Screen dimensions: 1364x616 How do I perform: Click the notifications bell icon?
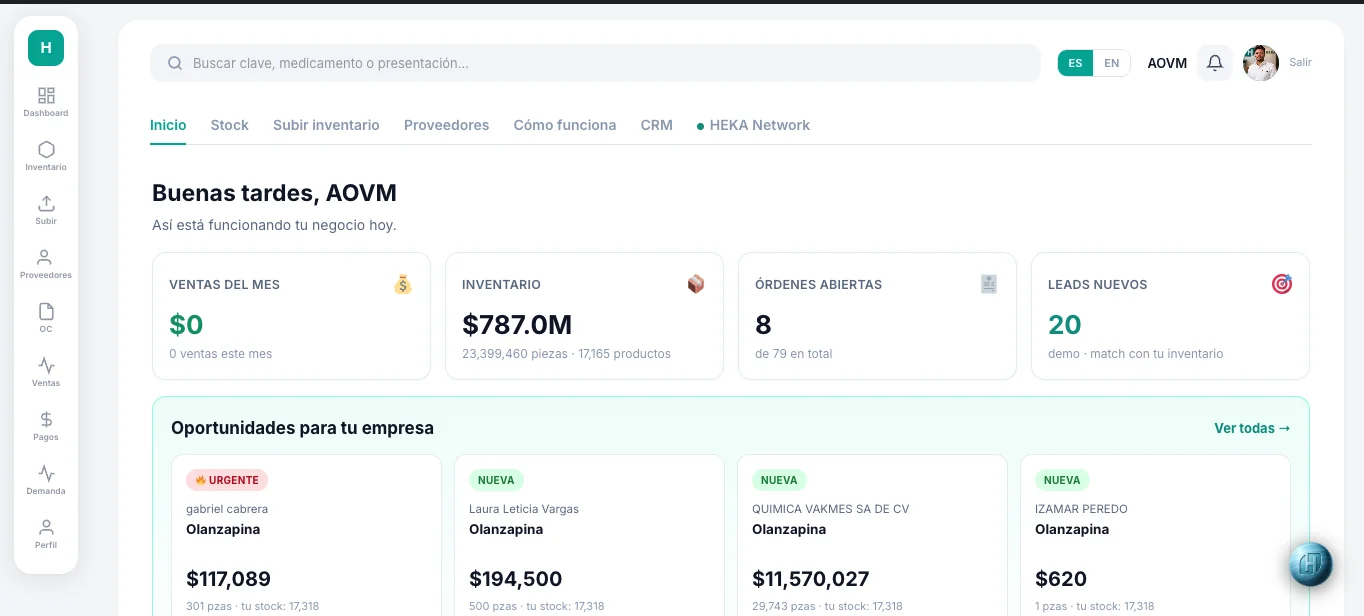pyautogui.click(x=1215, y=63)
